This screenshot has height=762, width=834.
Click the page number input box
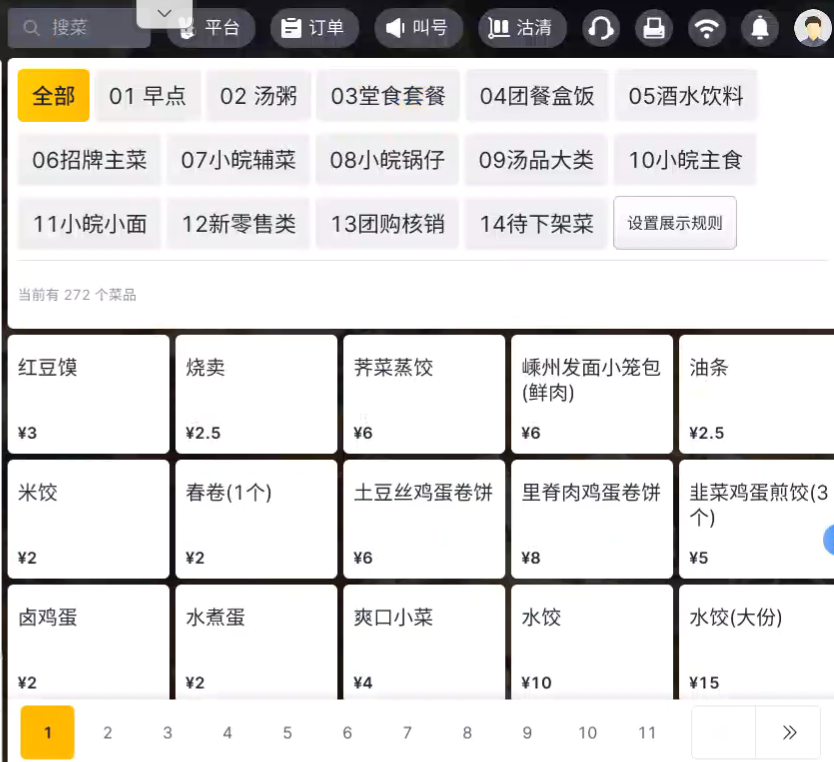click(723, 733)
